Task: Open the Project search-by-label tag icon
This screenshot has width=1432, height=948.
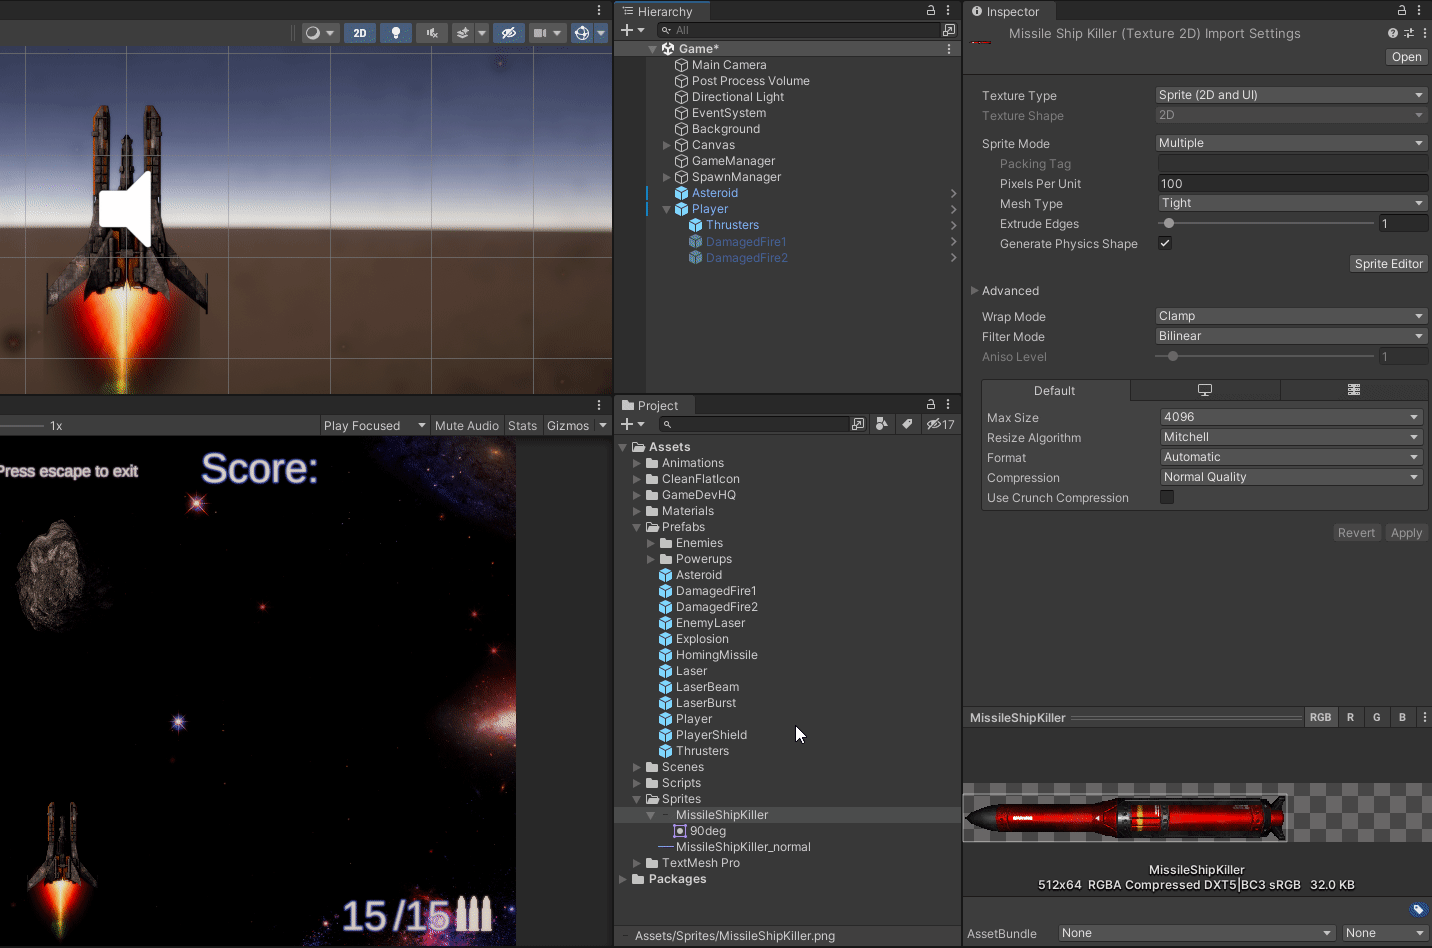Action: click(x=907, y=424)
